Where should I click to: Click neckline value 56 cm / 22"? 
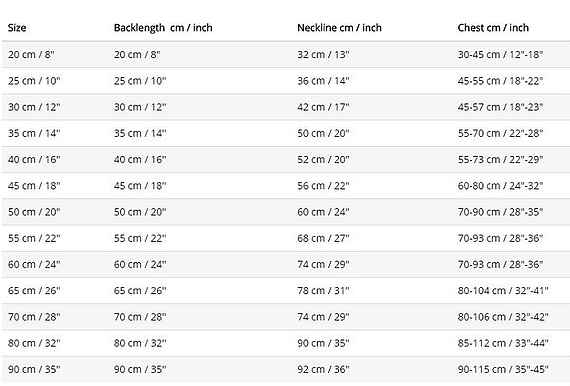pyautogui.click(x=323, y=186)
